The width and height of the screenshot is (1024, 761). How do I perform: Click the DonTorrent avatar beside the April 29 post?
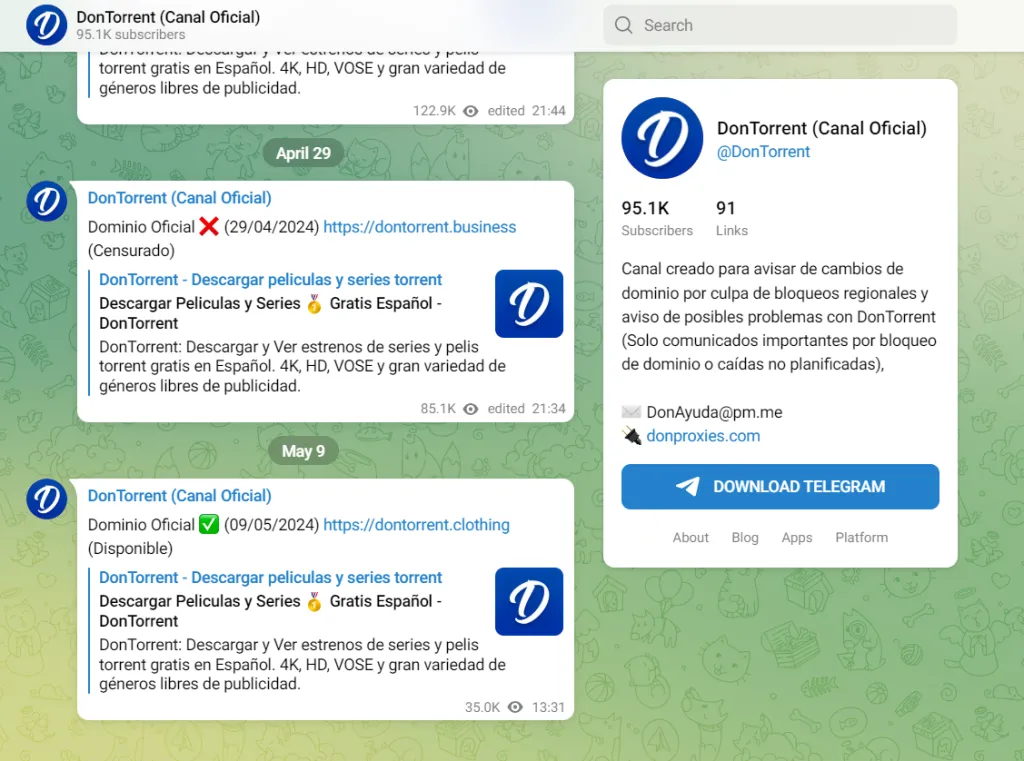(x=46, y=201)
